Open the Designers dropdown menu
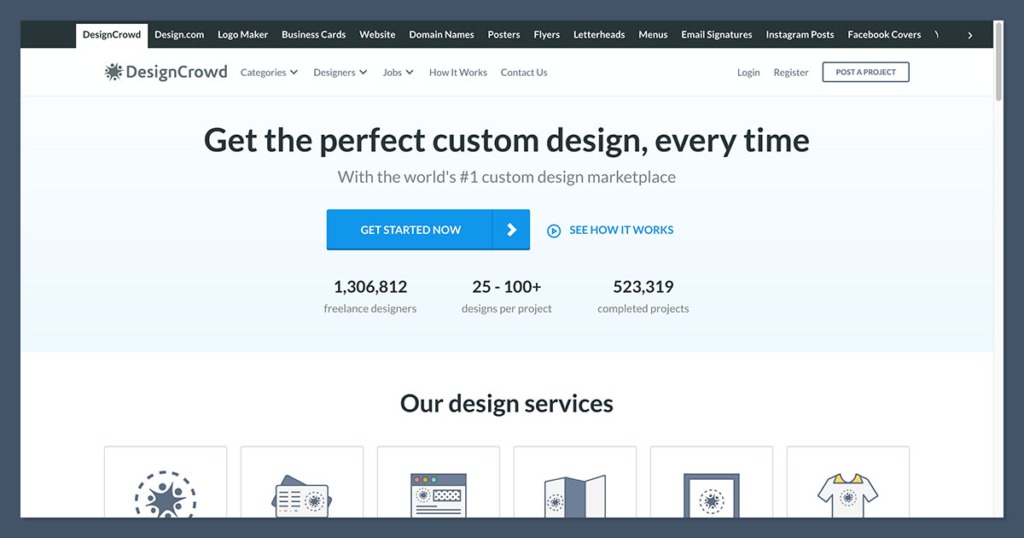Viewport: 1024px width, 538px height. click(x=340, y=72)
